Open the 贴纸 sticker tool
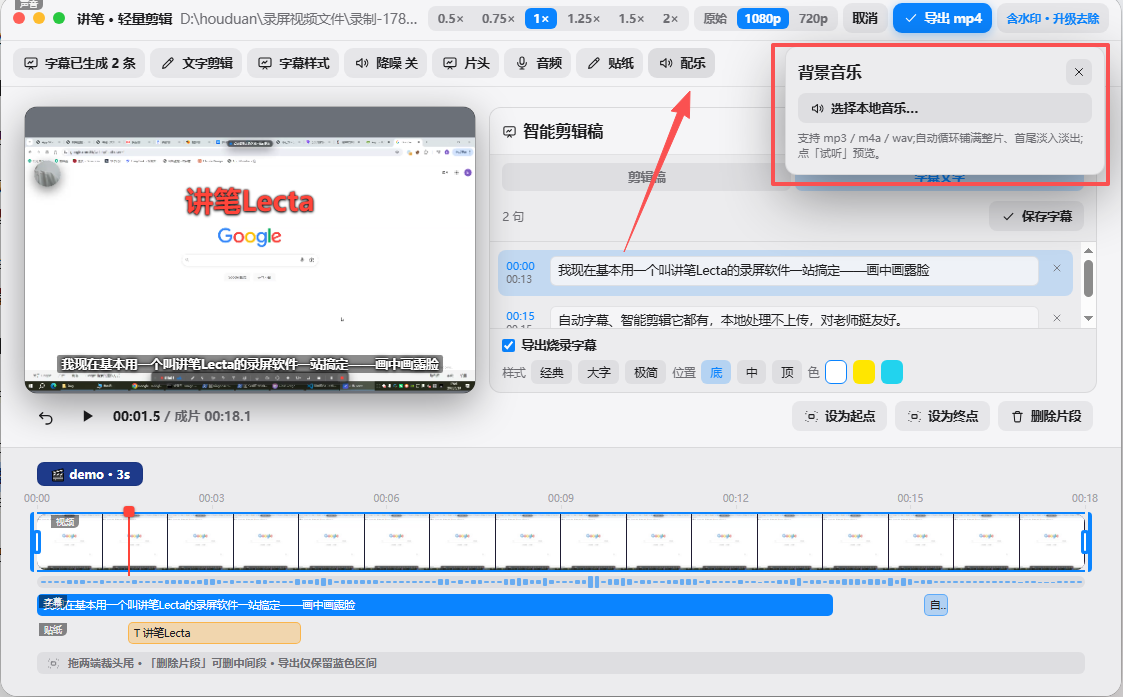The width and height of the screenshot is (1123, 697). point(609,63)
